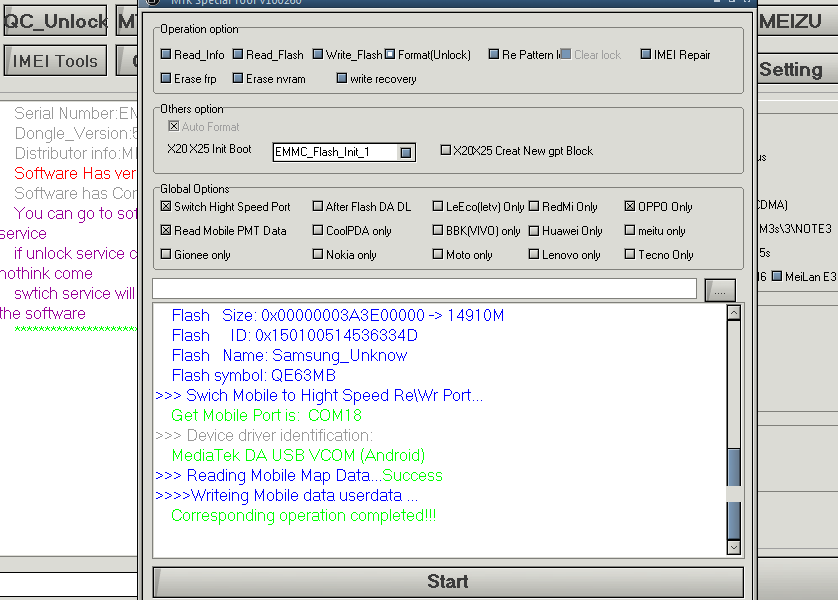The width and height of the screenshot is (838, 600).
Task: Open the file browse '....' button
Action: pyautogui.click(x=720, y=290)
